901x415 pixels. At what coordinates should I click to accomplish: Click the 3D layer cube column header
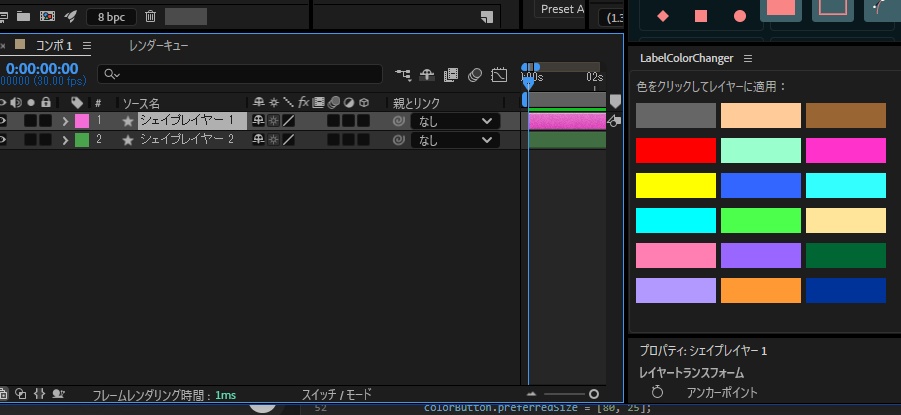coord(364,103)
